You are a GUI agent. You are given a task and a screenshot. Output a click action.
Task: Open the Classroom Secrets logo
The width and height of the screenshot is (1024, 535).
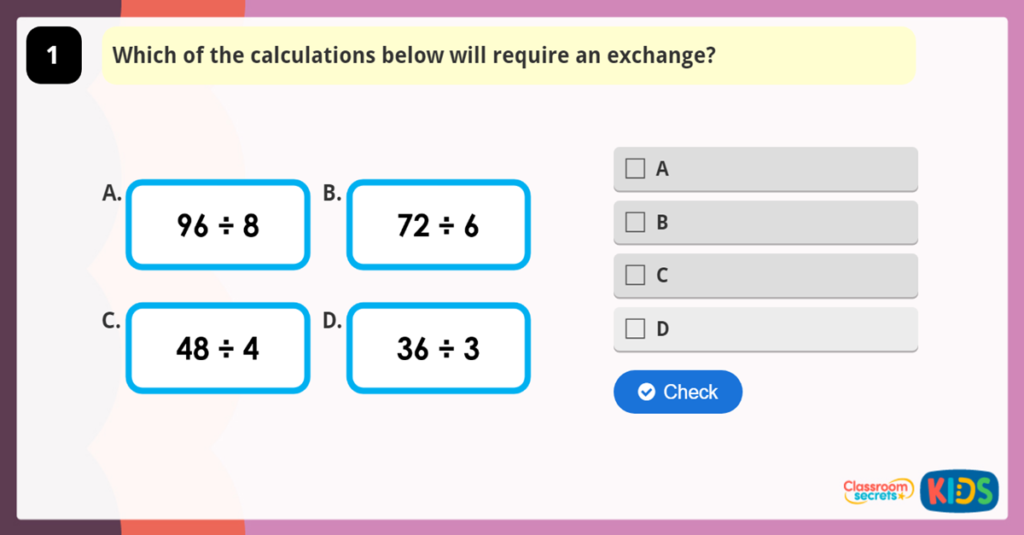click(x=878, y=490)
